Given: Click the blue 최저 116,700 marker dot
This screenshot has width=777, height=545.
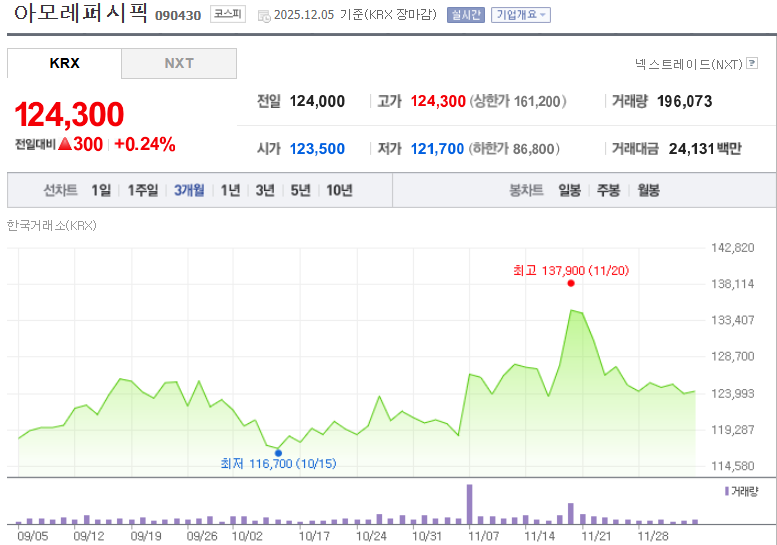Looking at the screenshot, I should [x=278, y=453].
